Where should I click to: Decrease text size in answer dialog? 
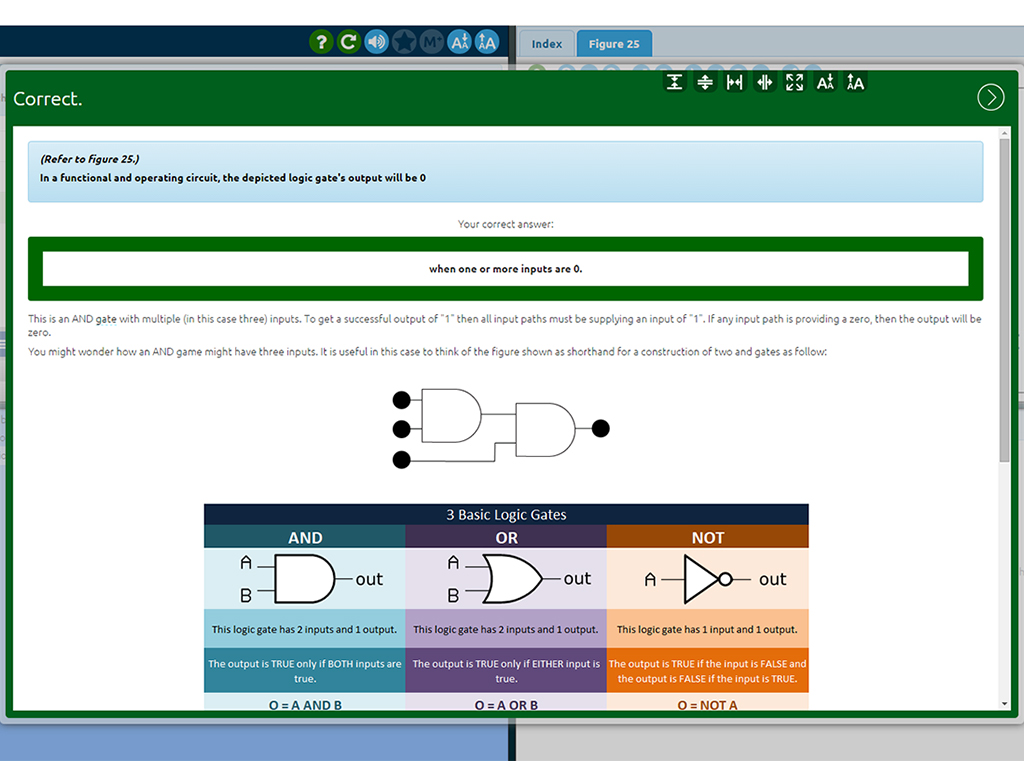[825, 82]
